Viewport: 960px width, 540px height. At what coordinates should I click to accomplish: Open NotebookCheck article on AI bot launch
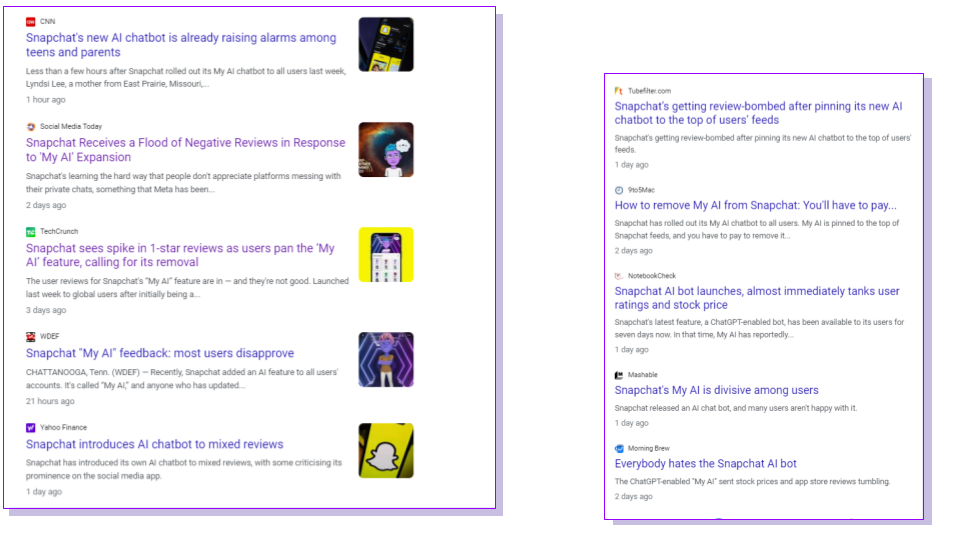click(x=757, y=298)
